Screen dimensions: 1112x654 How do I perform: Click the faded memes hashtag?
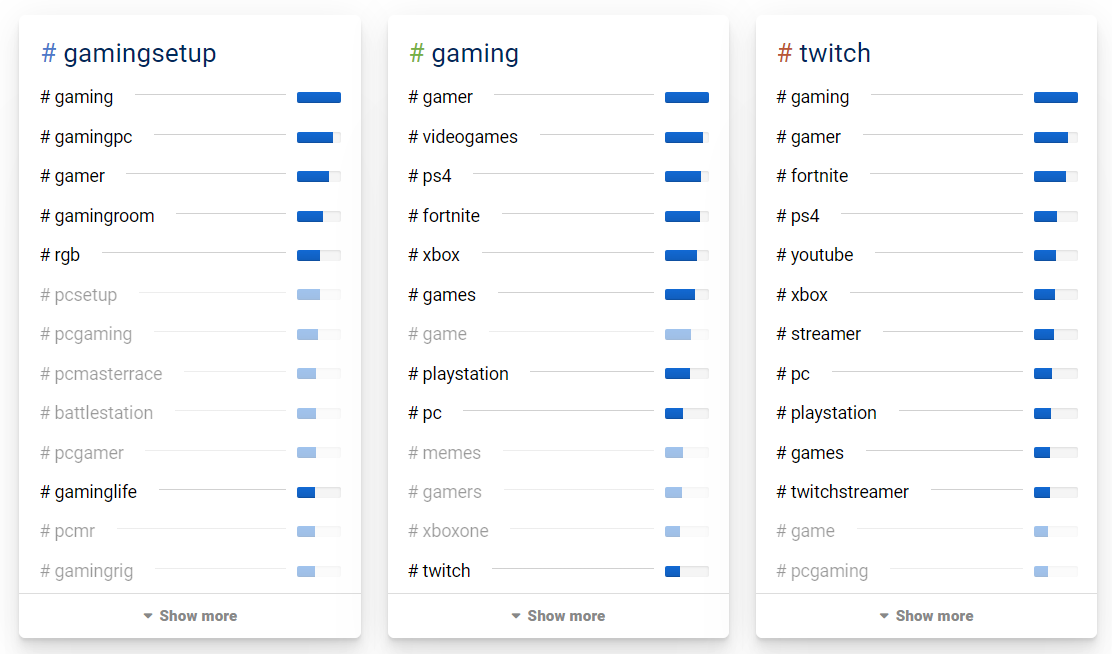tap(444, 453)
